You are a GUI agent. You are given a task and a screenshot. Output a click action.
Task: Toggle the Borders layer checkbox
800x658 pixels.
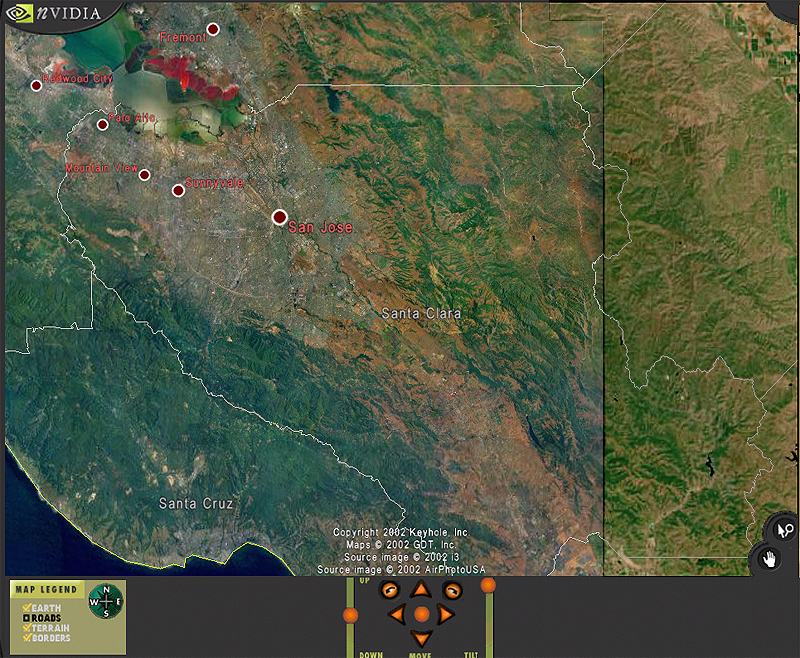(27, 638)
